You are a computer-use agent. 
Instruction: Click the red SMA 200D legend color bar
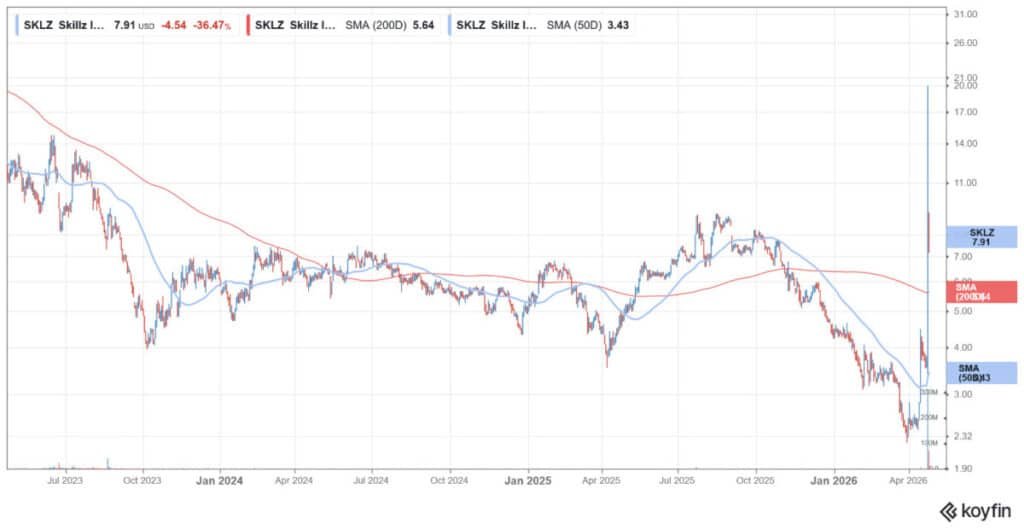tap(247, 24)
